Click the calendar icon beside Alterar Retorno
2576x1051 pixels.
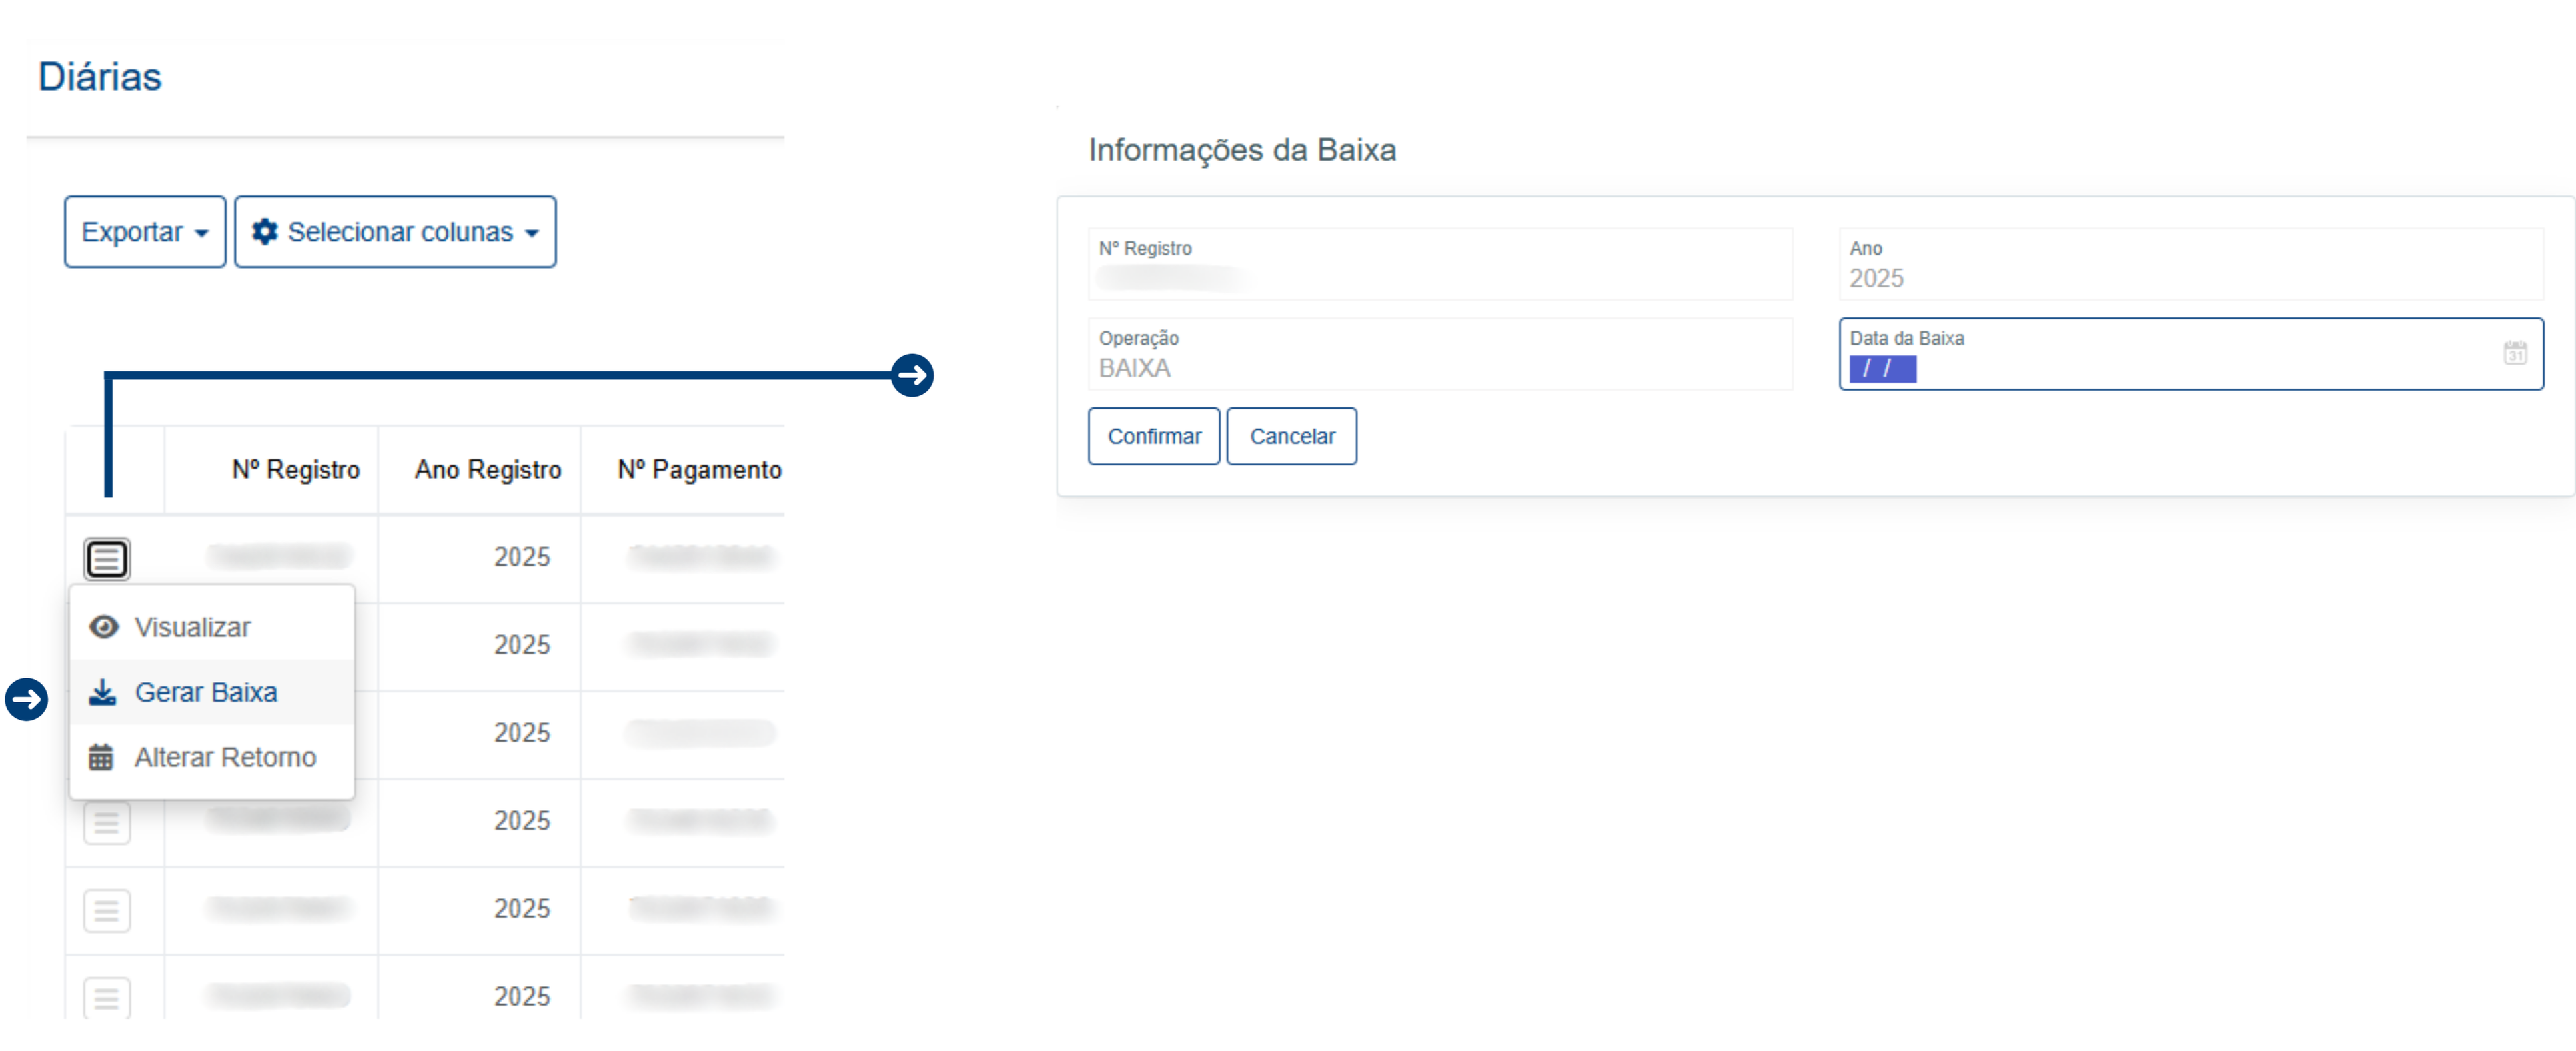point(101,757)
